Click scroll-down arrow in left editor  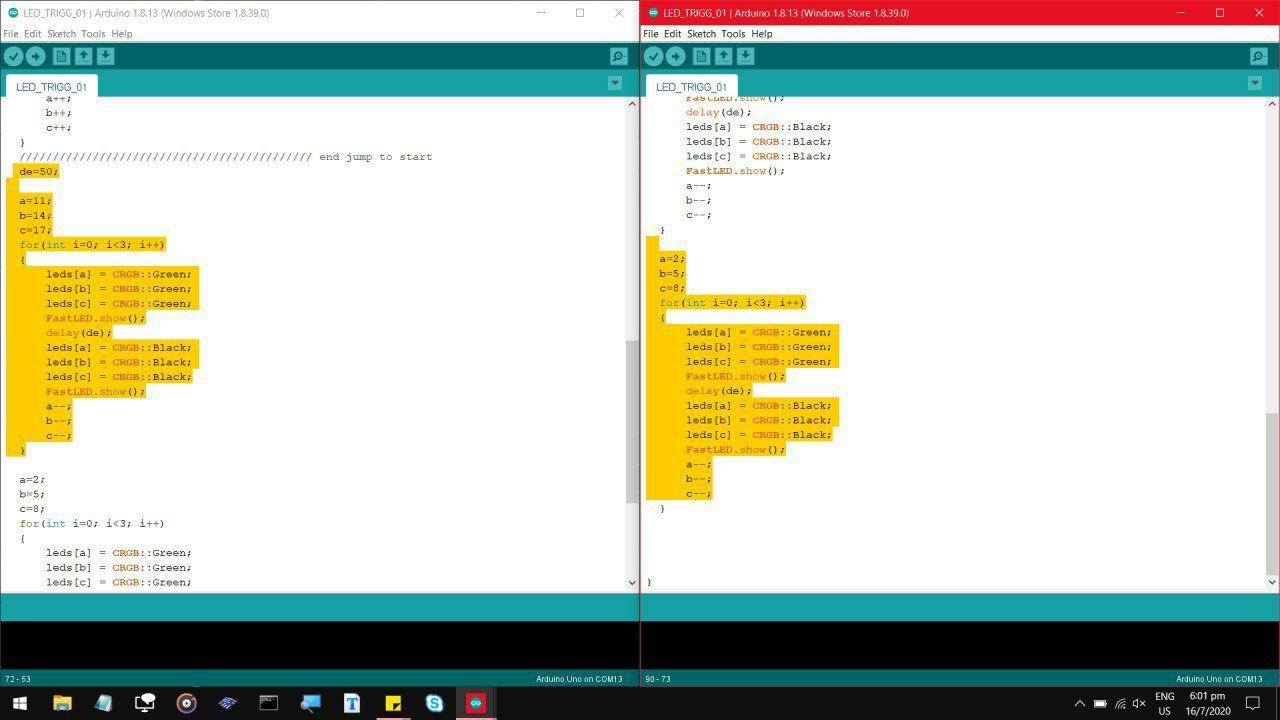pos(632,582)
